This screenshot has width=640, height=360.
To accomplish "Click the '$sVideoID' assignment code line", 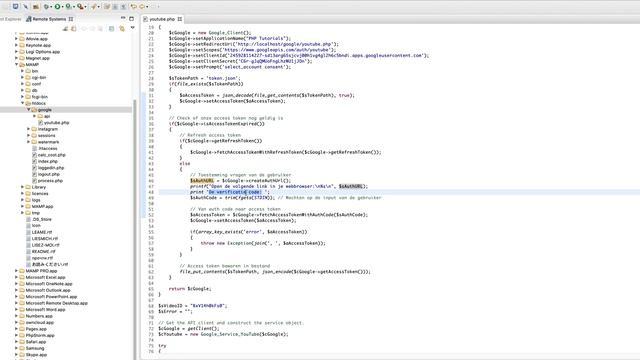I will (193, 306).
